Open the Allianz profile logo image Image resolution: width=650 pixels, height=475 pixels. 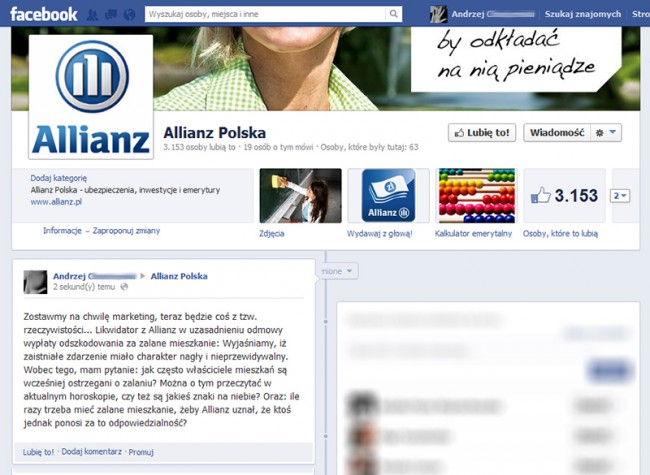coord(91,97)
